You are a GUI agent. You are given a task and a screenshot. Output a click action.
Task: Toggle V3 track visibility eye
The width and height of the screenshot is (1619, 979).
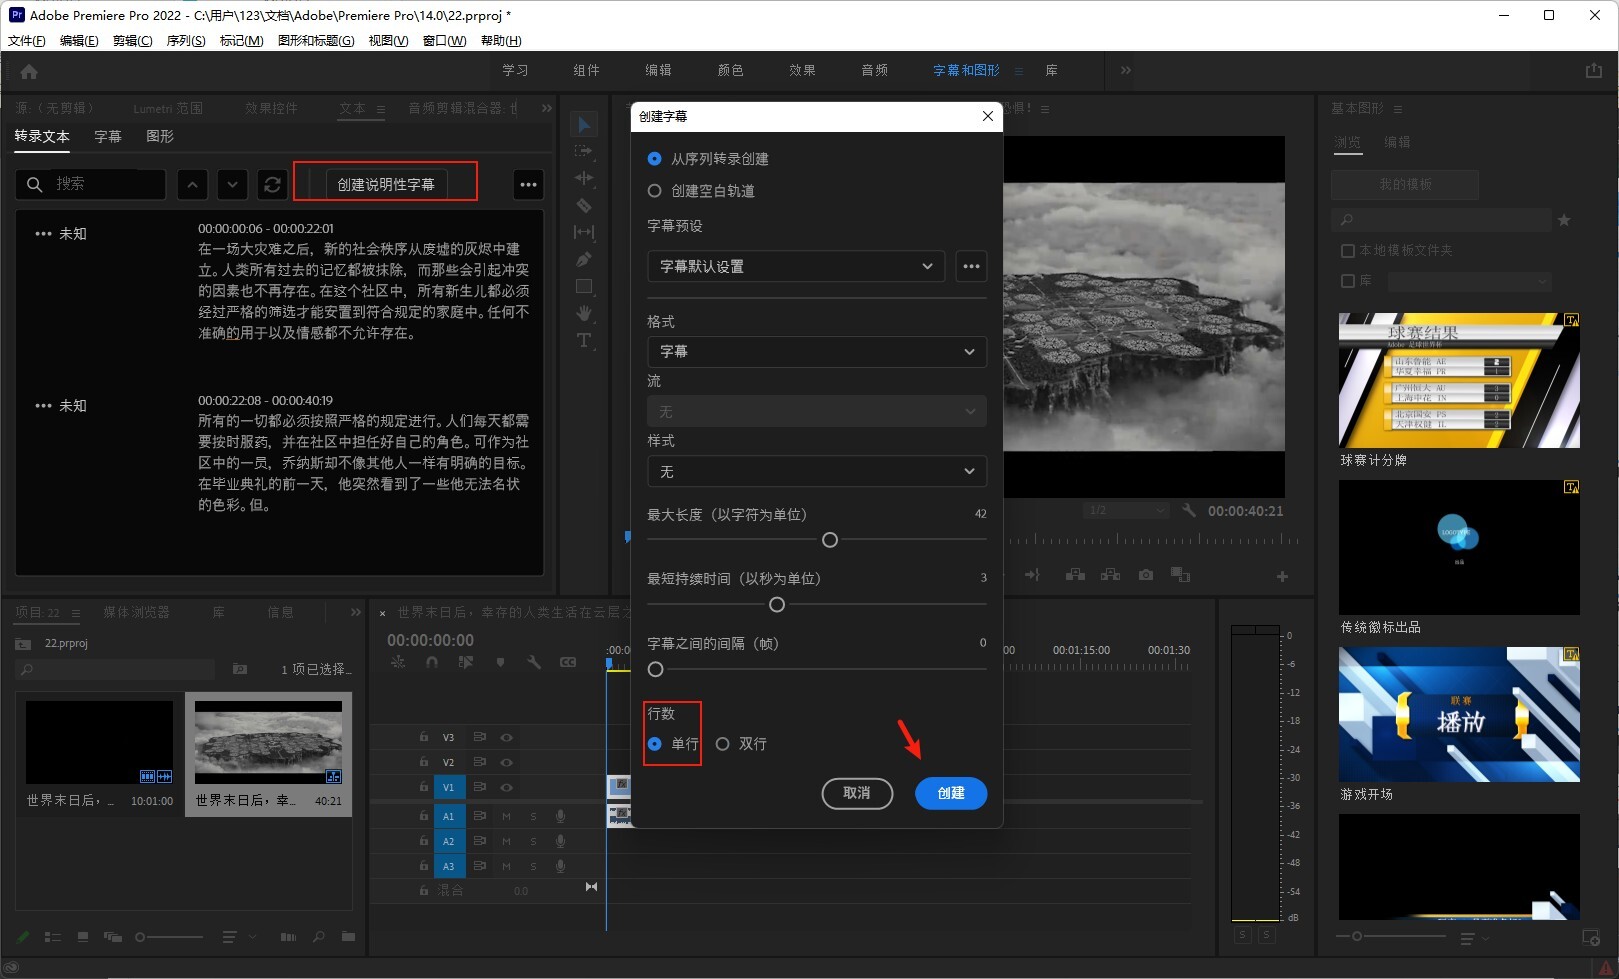[507, 737]
